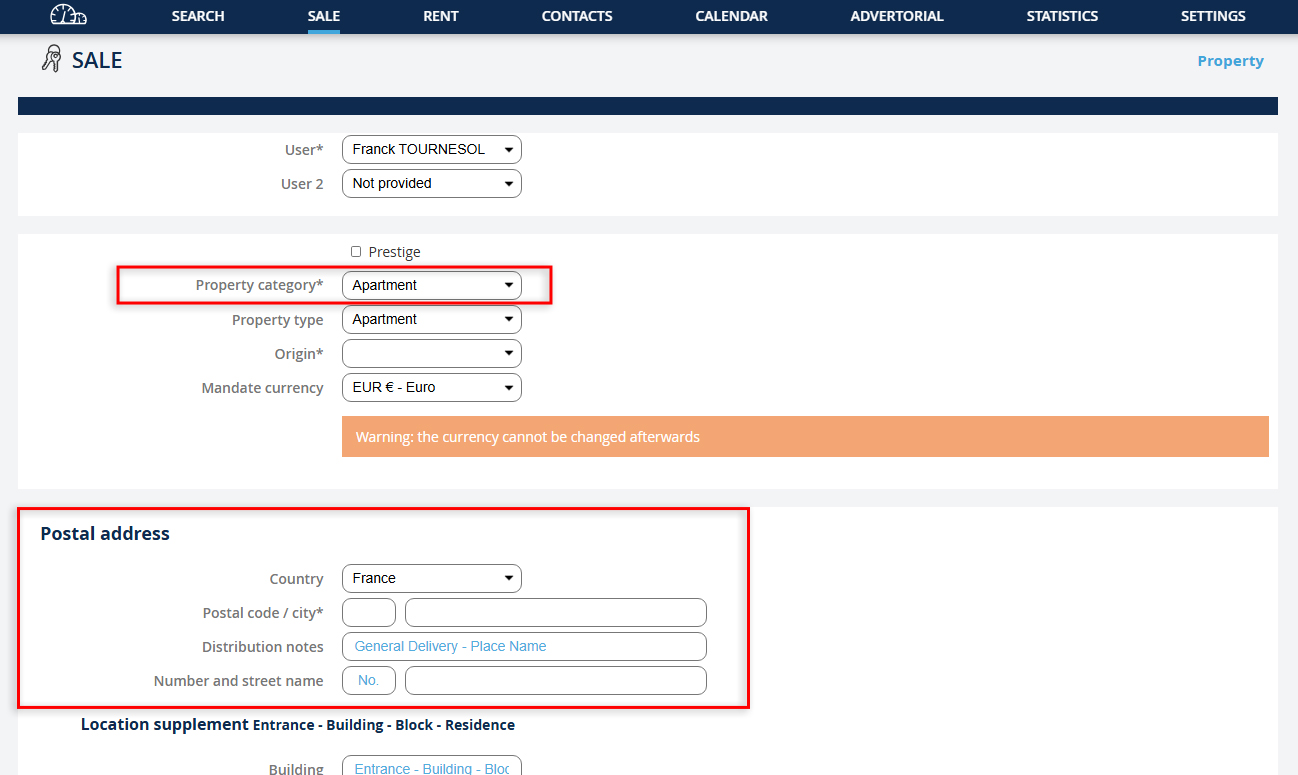The height and width of the screenshot is (775, 1298).
Task: Click the postal code input field
Action: 369,613
